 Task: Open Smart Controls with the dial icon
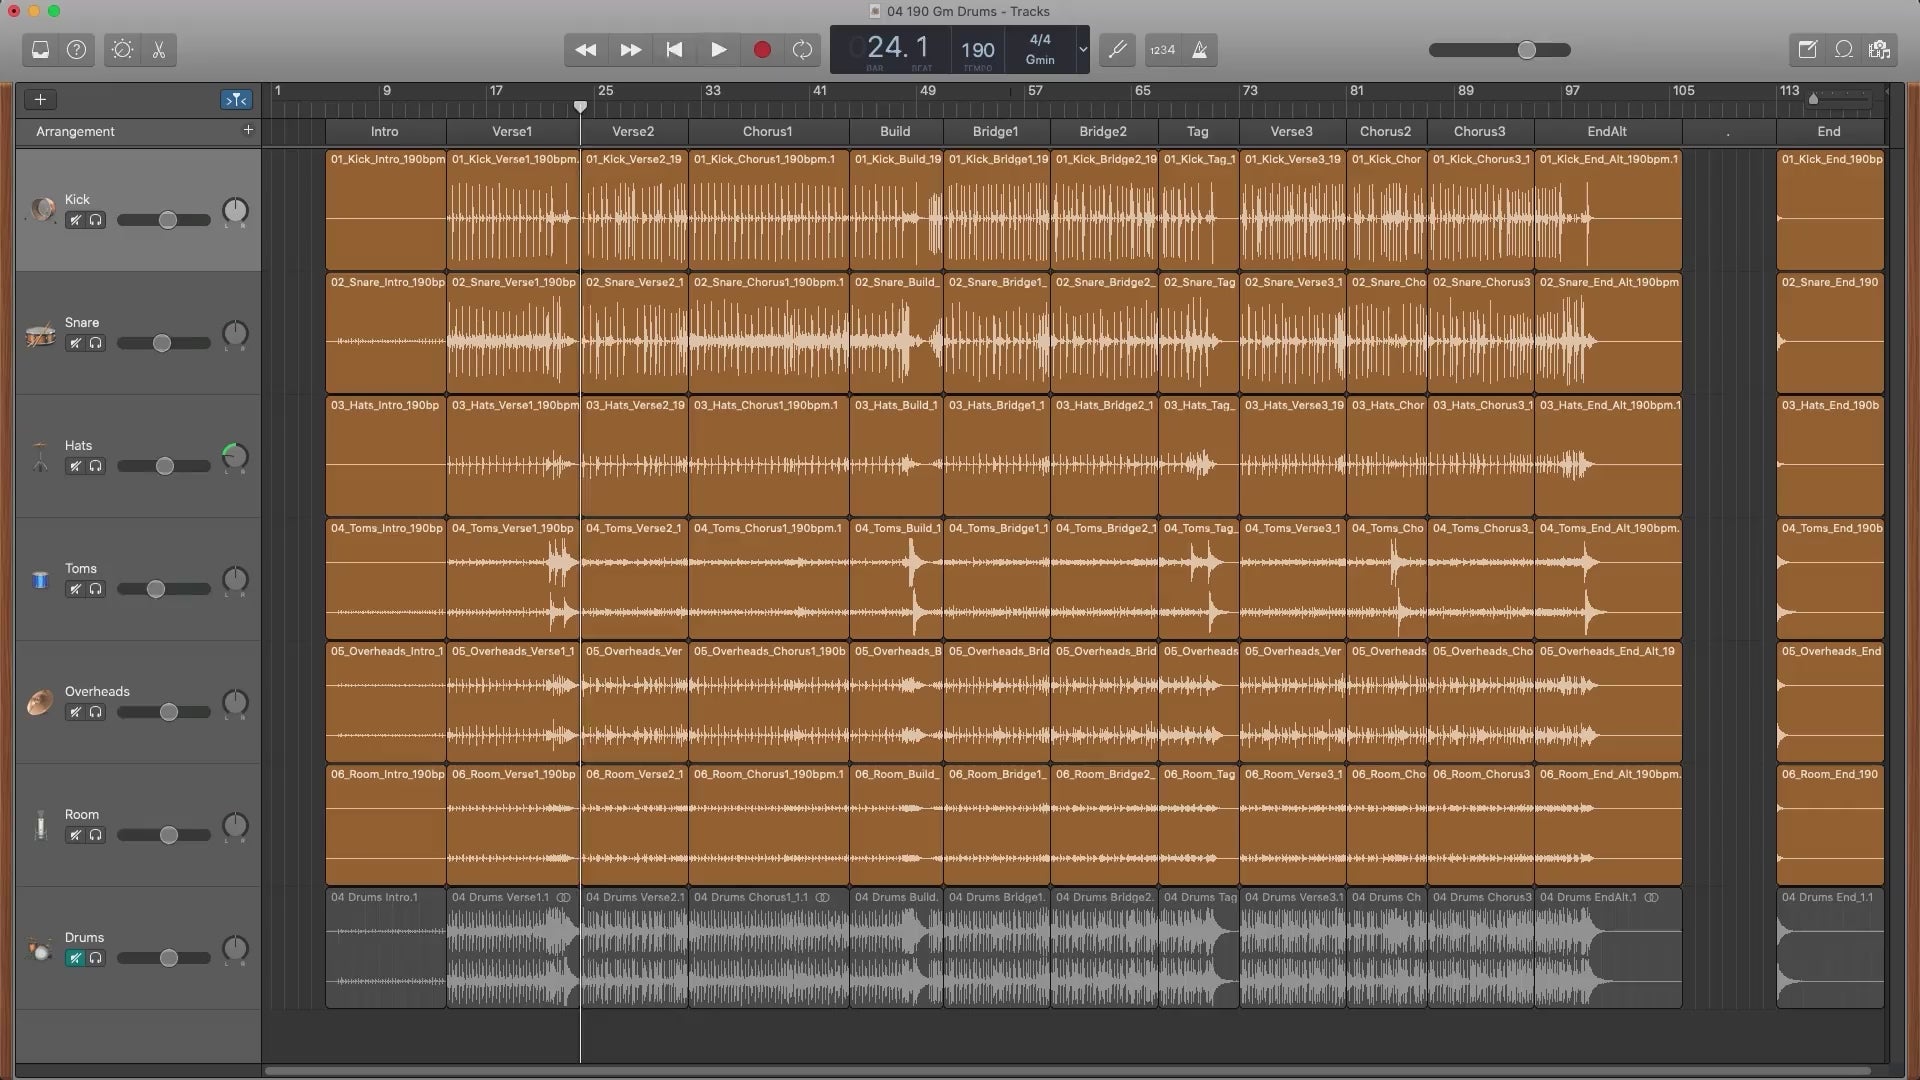point(122,50)
